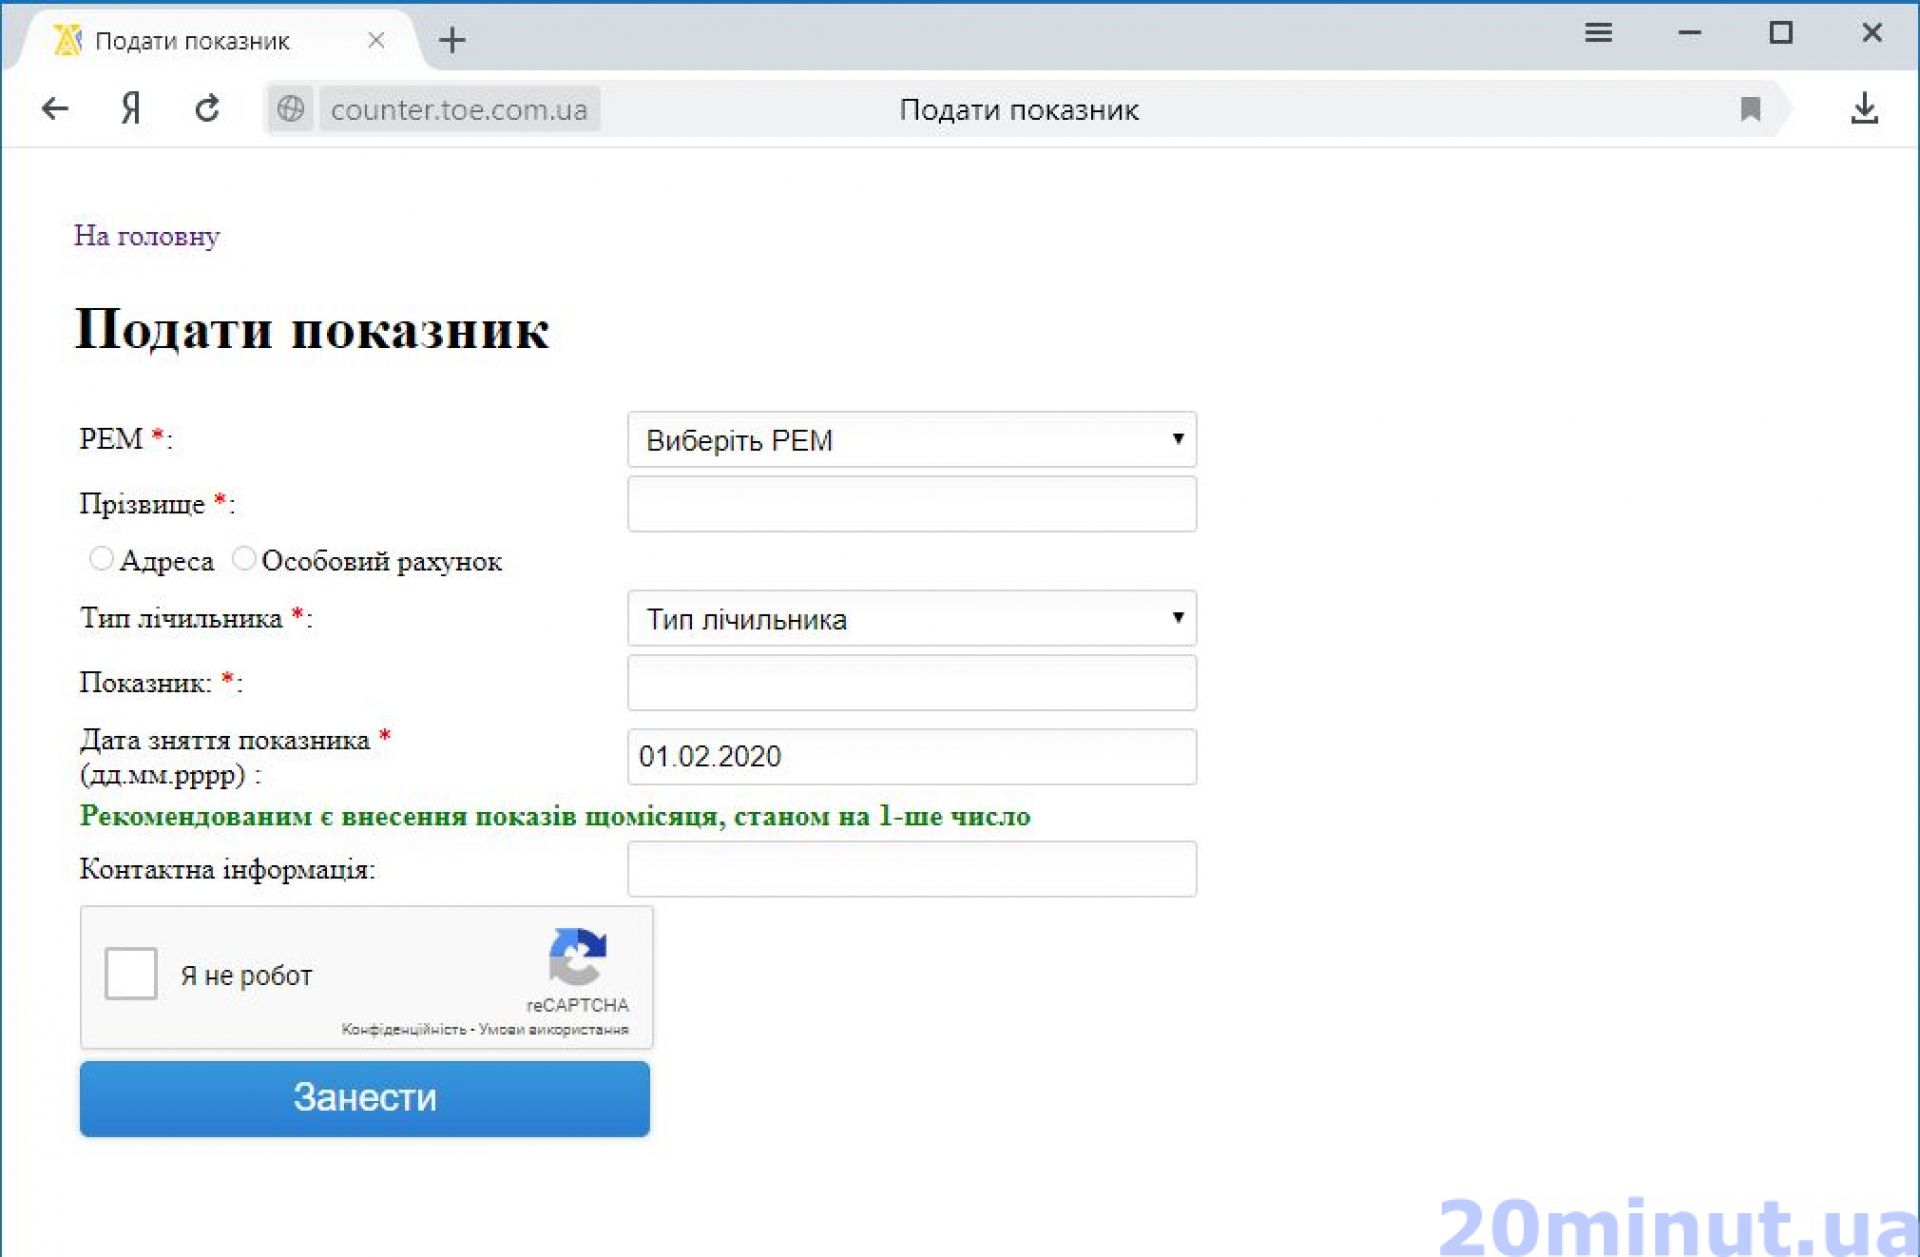Open the Тип лічильника dropdown
The height and width of the screenshot is (1257, 1920).
pyautogui.click(x=911, y=618)
